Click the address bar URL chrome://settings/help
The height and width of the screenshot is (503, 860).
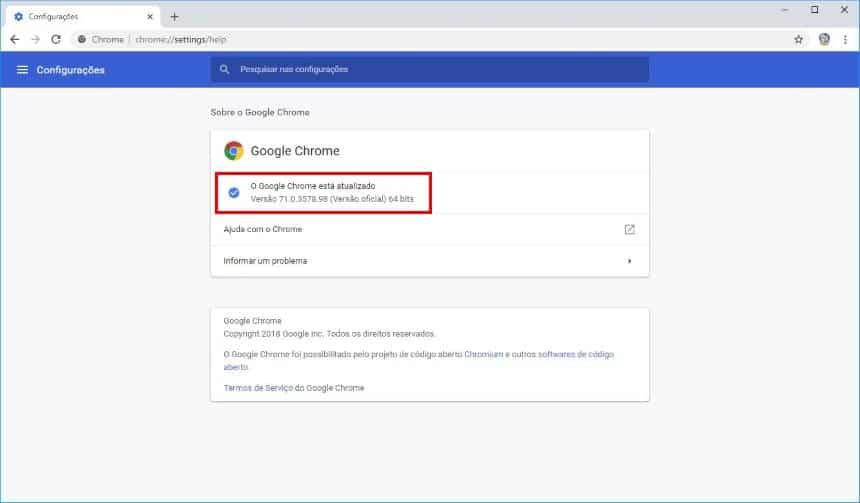181,39
